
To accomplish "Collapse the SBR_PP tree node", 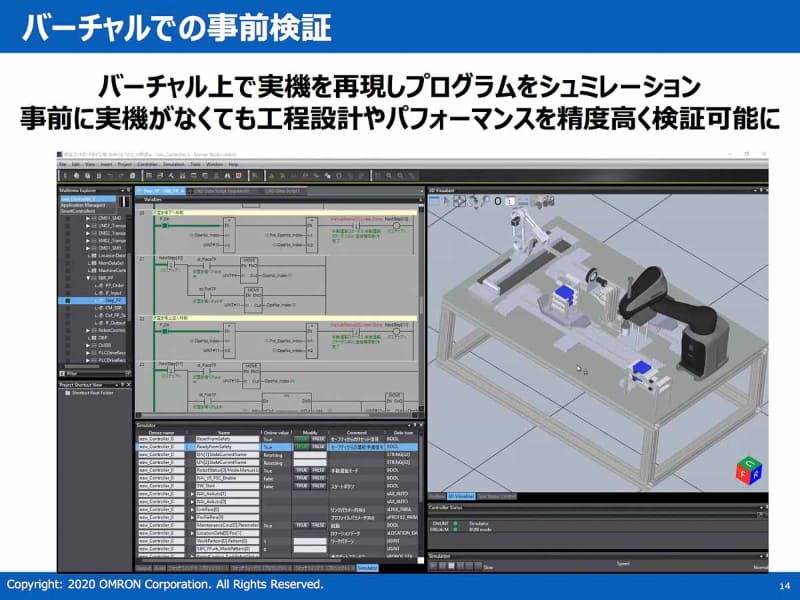I will point(88,278).
